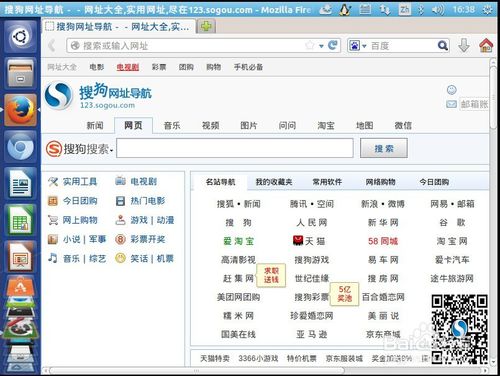Click the horizontal page scrollbar
The height and width of the screenshot is (376, 500).
197,370
